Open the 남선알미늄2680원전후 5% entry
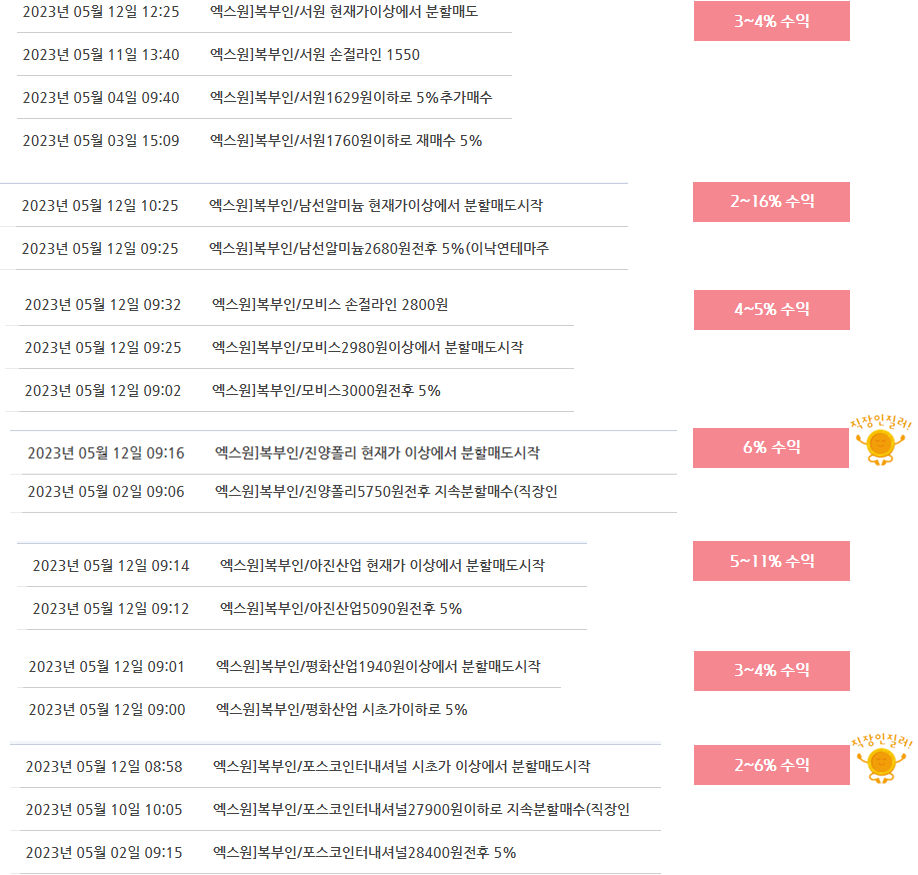The image size is (918, 875). [379, 248]
